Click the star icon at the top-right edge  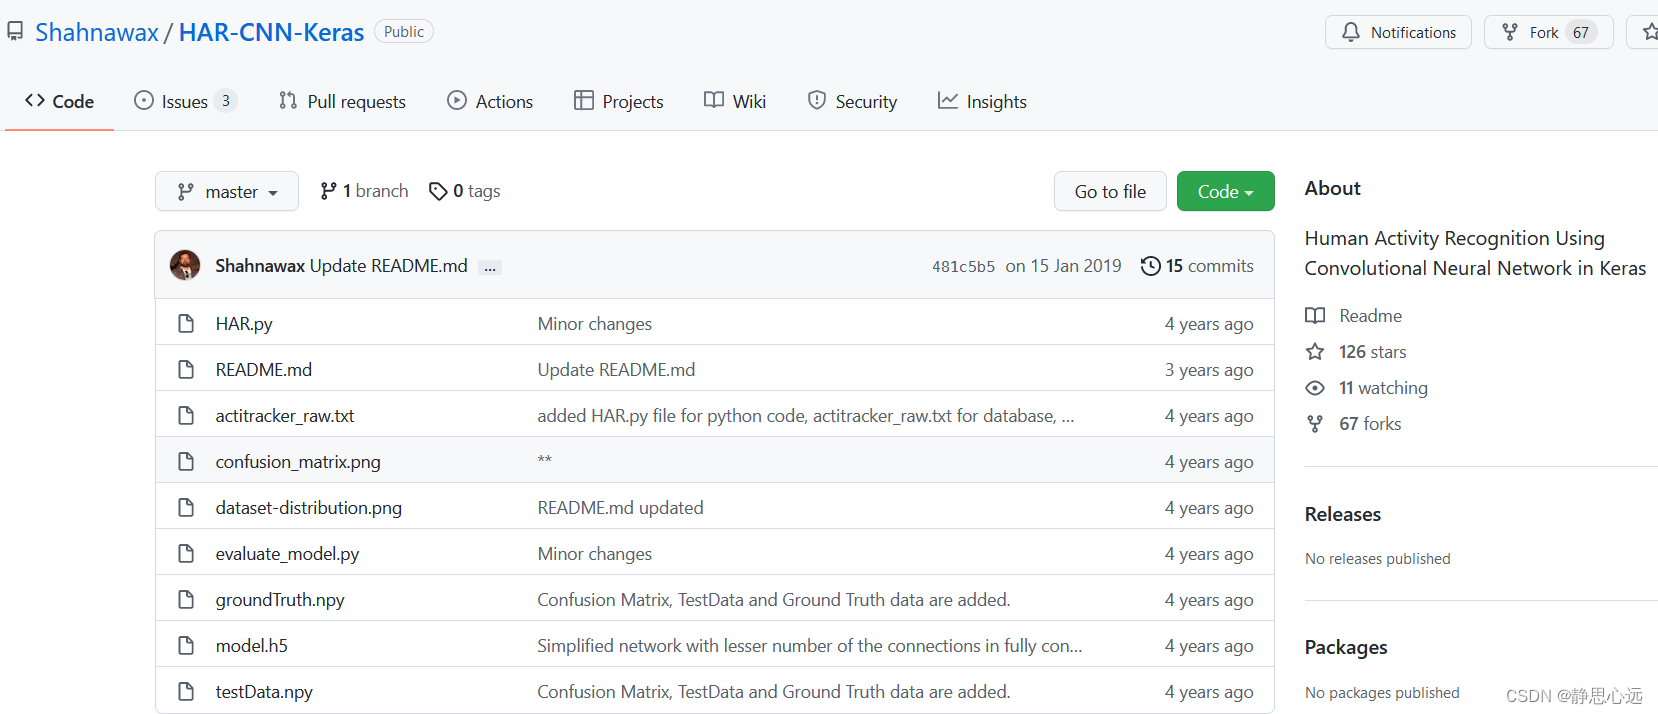(1650, 32)
